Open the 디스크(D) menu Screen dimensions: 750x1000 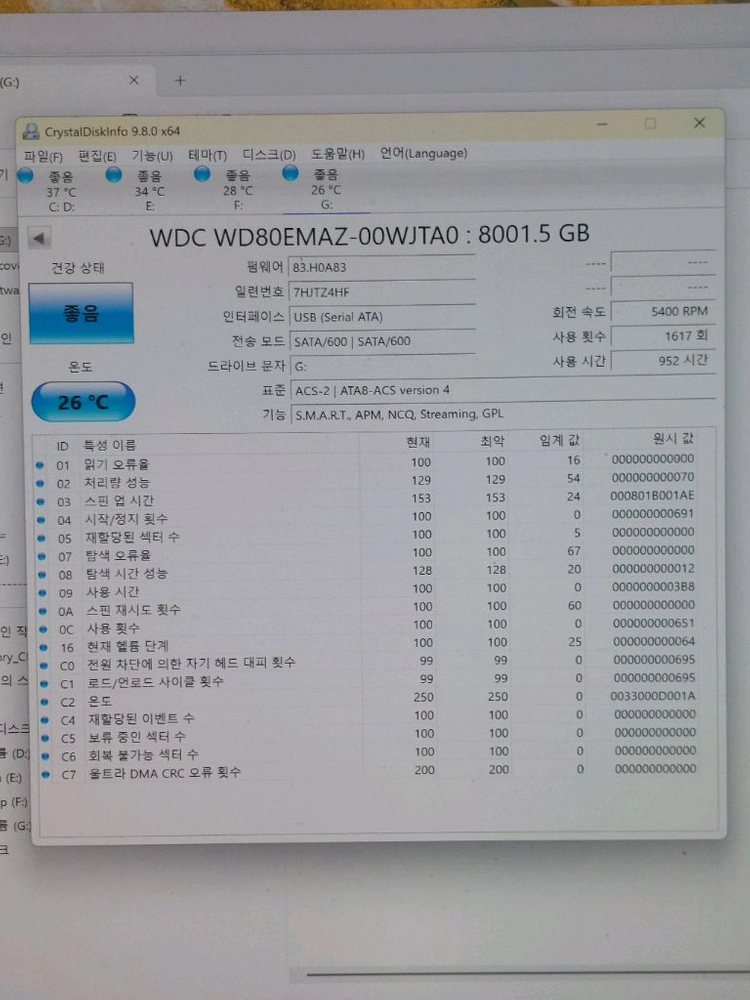click(x=269, y=154)
